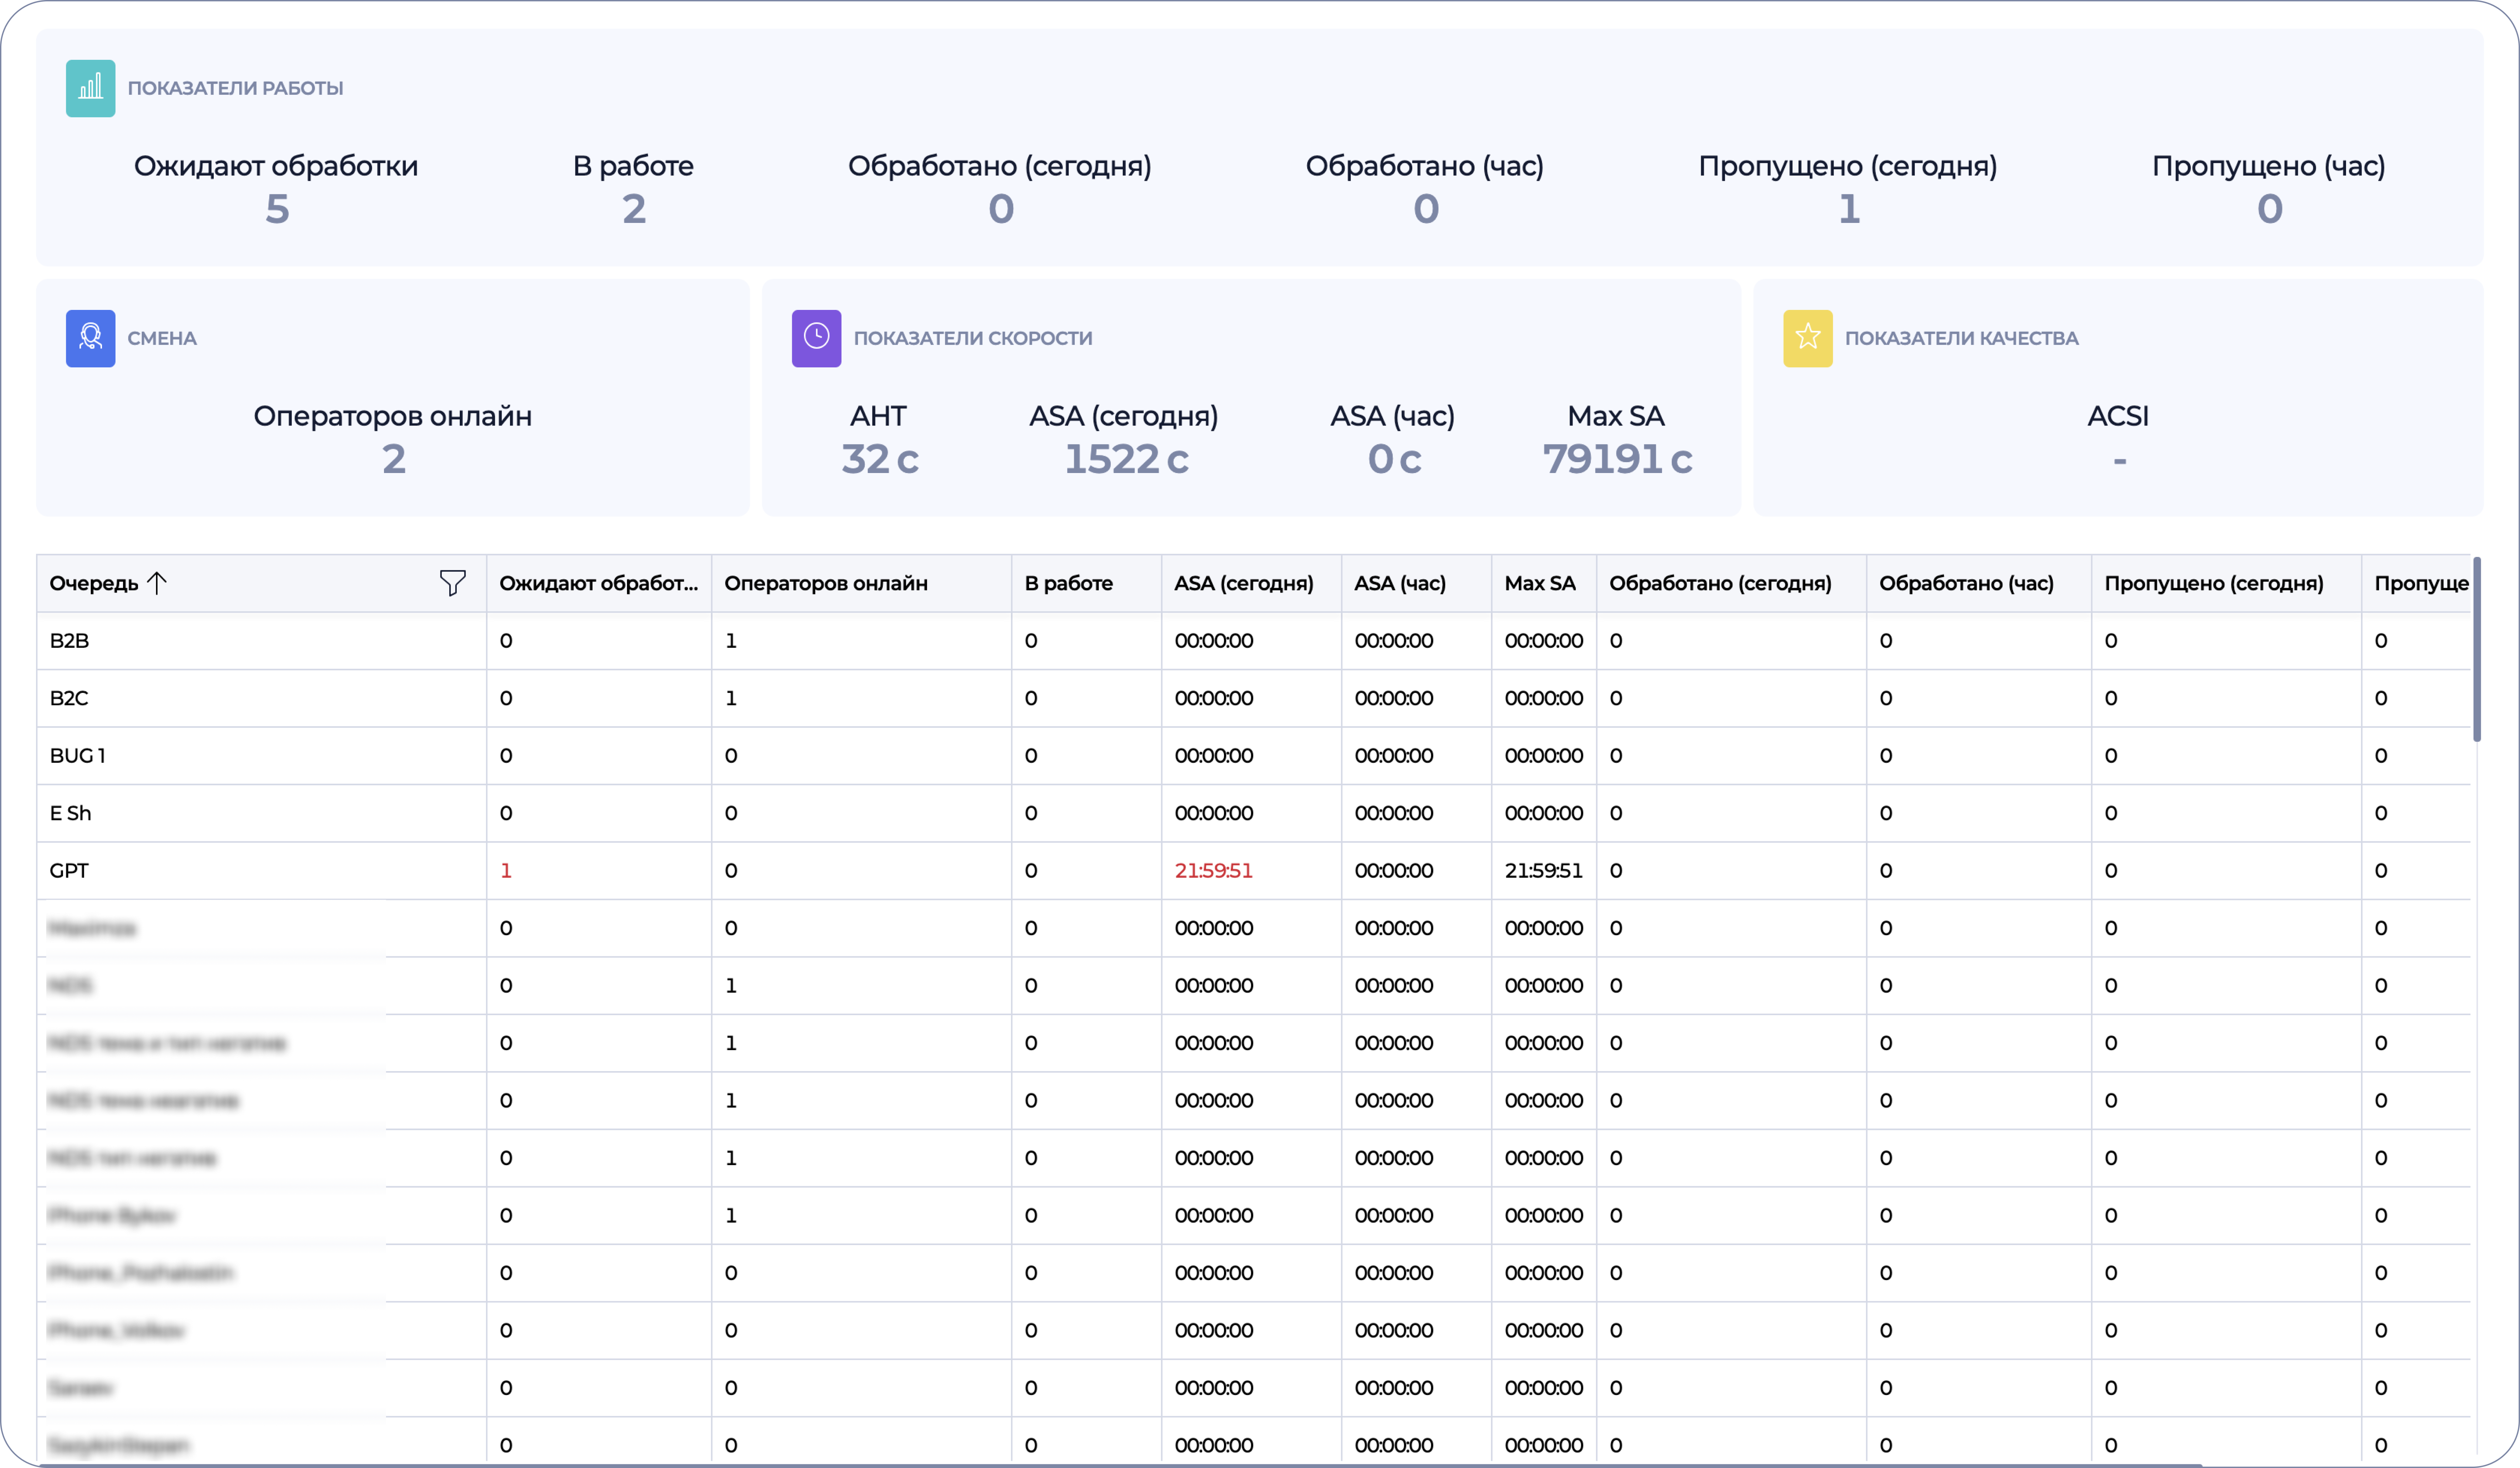Click top Обработано (час) value 0
The image size is (2520, 1468).
click(1426, 209)
